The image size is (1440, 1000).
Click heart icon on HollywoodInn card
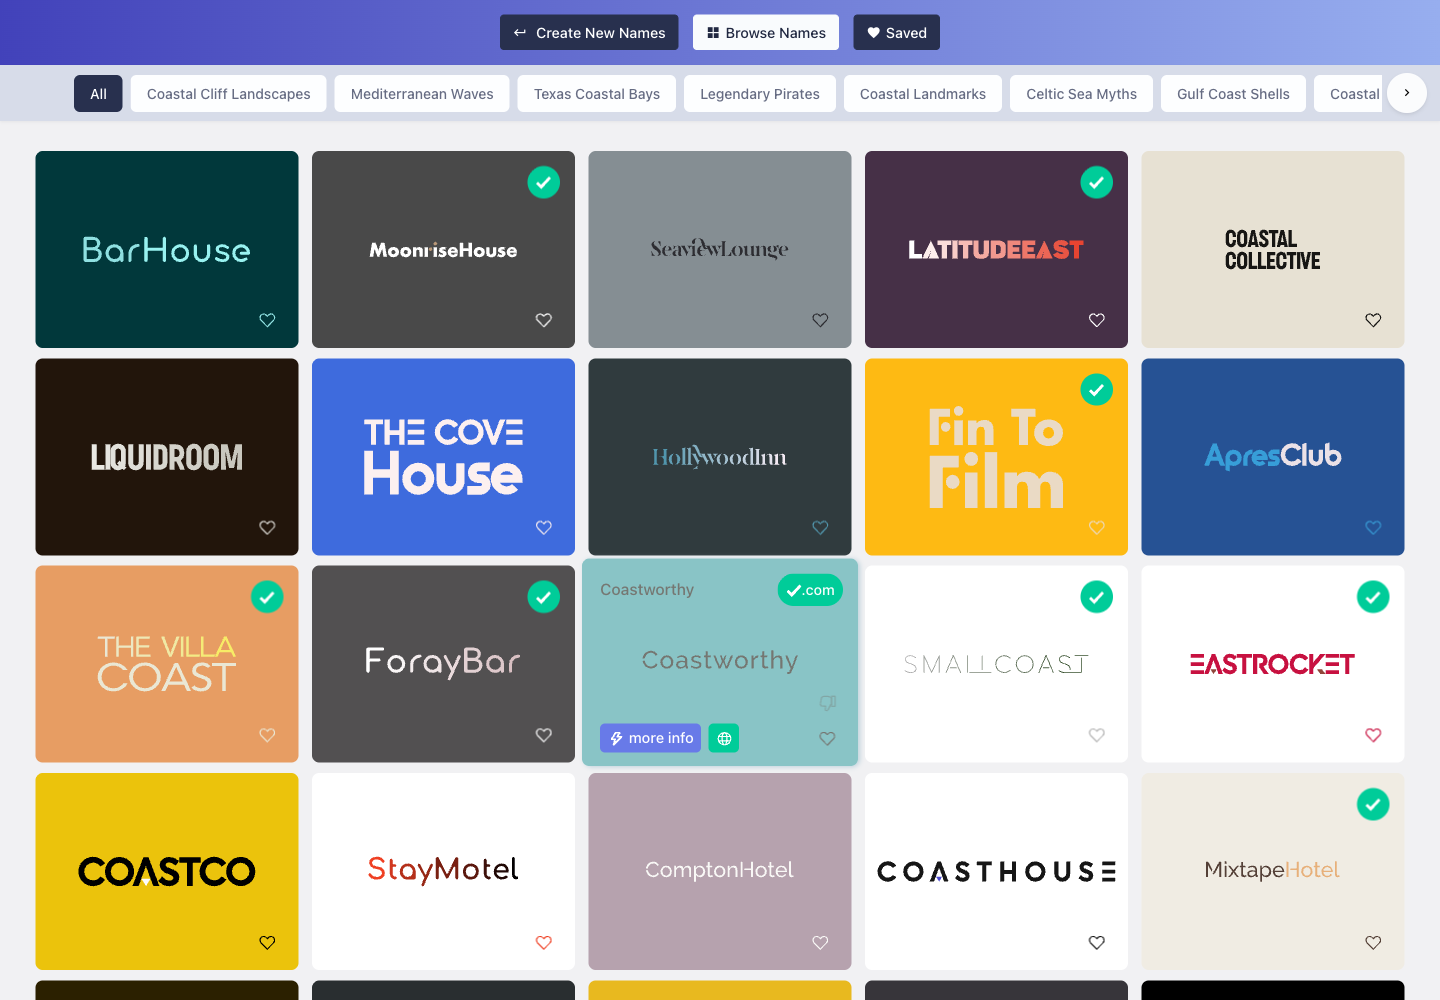click(820, 527)
